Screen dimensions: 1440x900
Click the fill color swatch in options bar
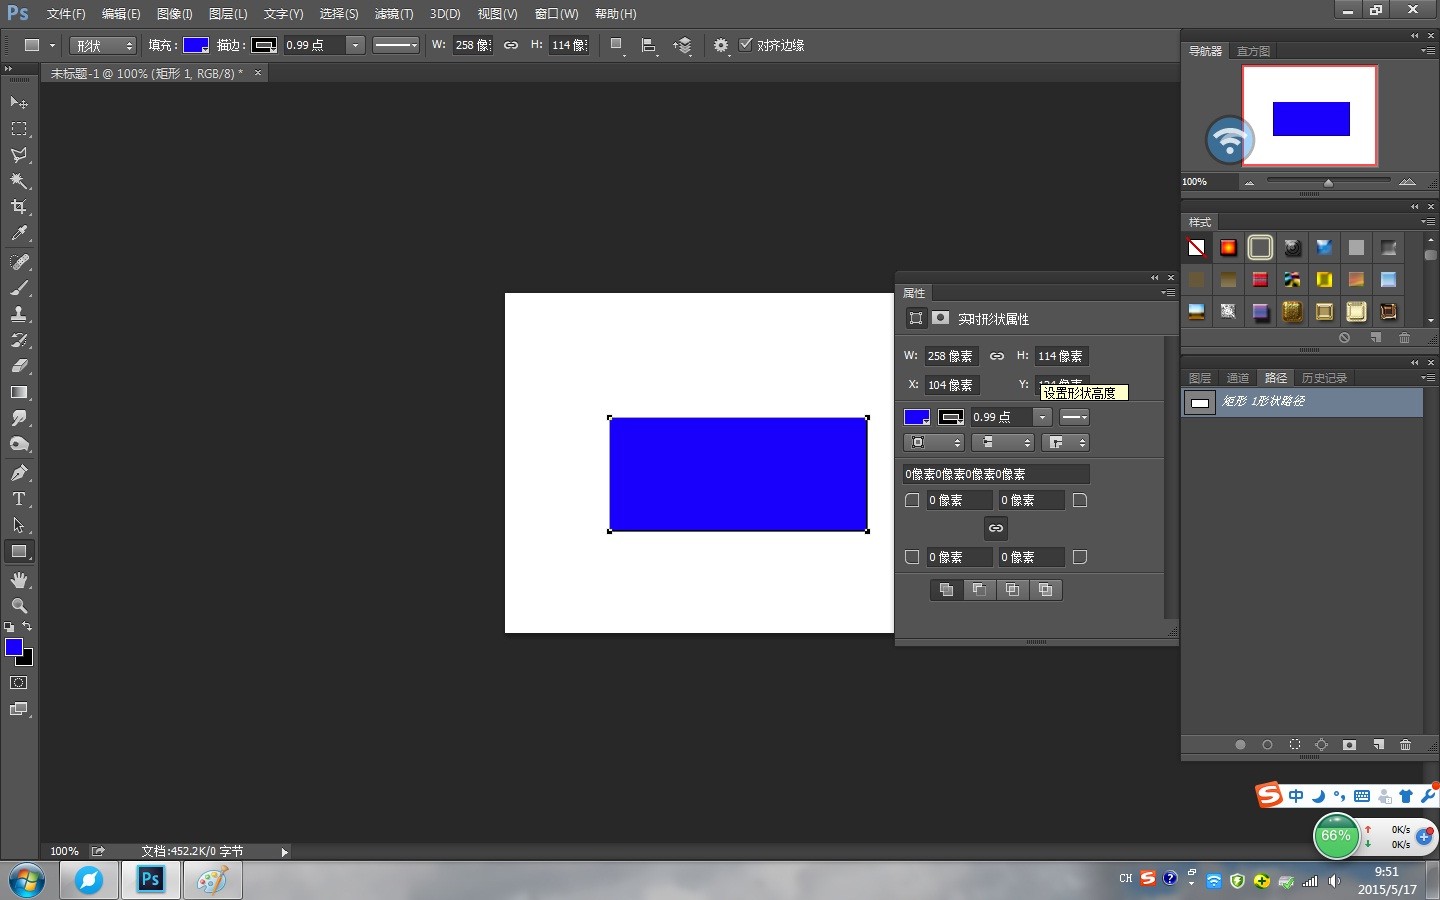click(x=196, y=45)
